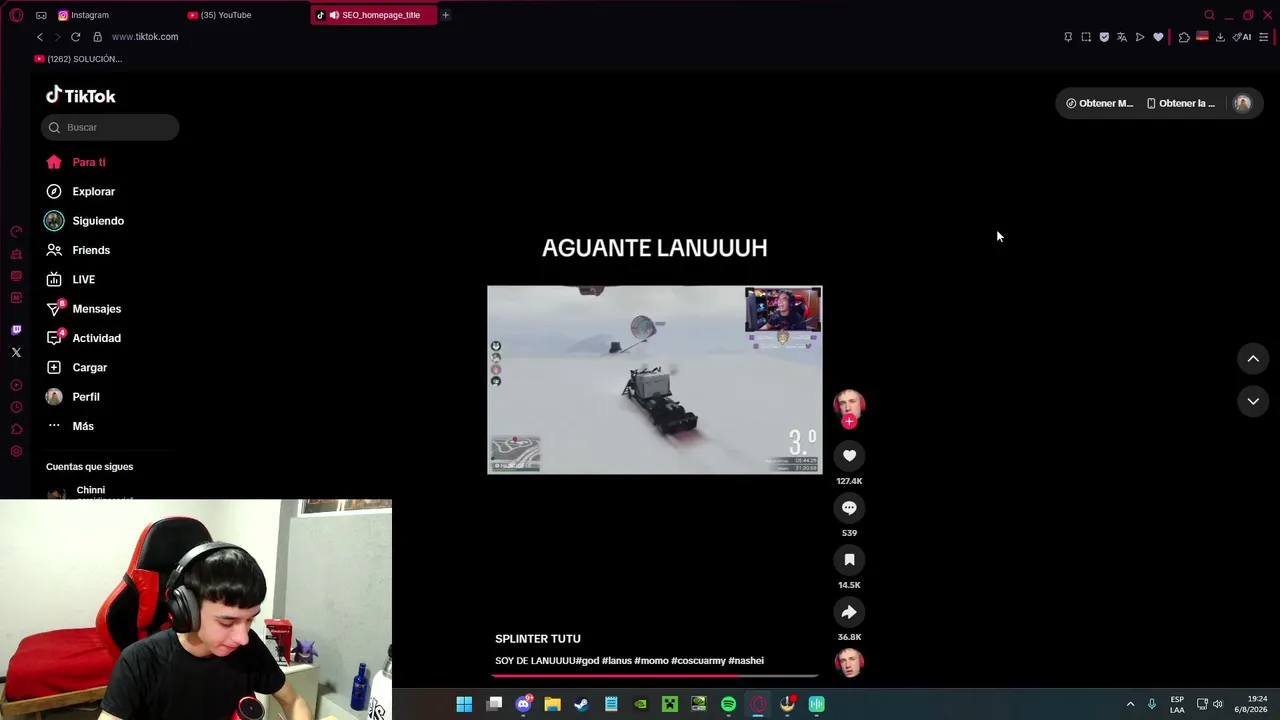Switch to the (35) YouTube tab
This screenshot has height=720, width=1280.
coord(220,15)
